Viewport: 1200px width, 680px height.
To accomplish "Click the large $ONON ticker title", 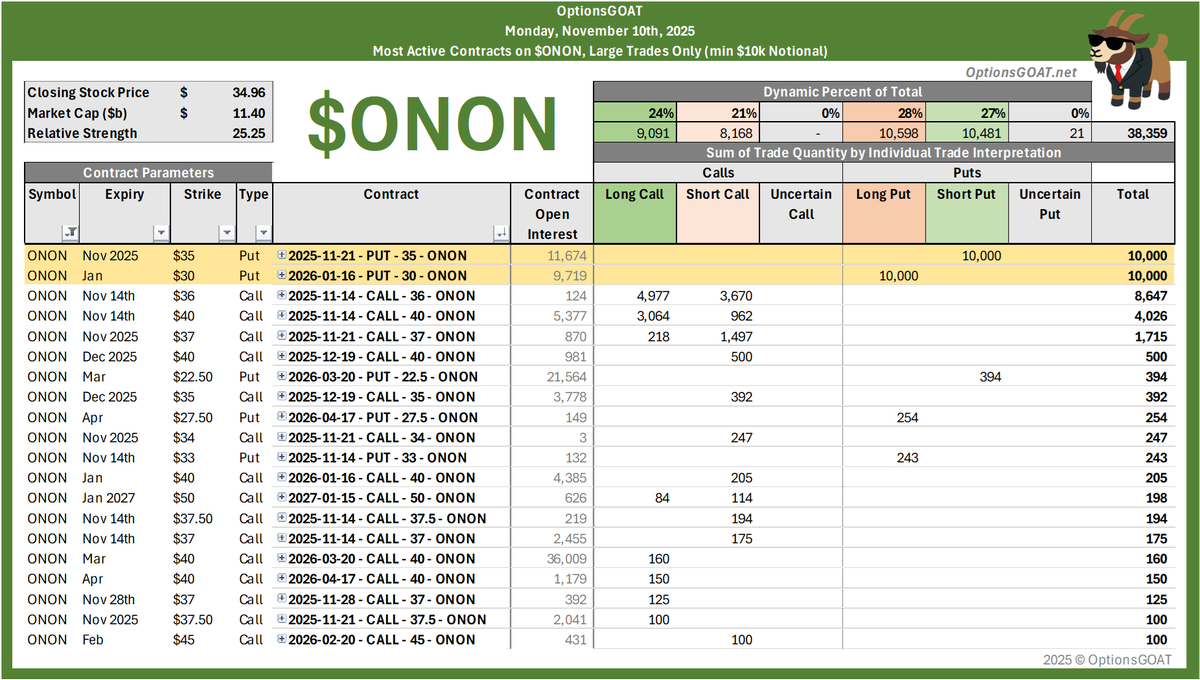I will pos(432,122).
